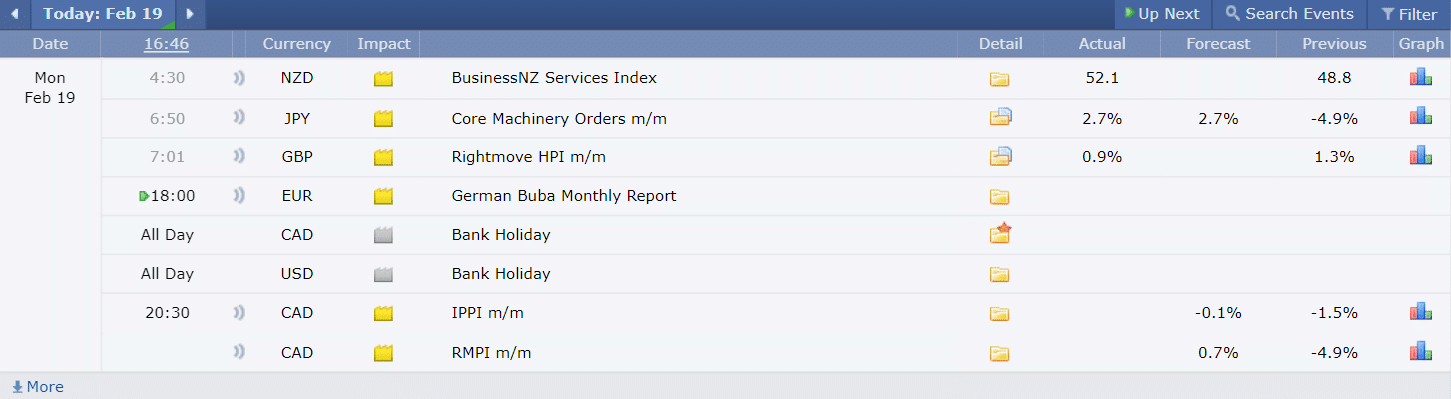
Task: Click impact icon for Core Machinery Orders
Action: 383,119
